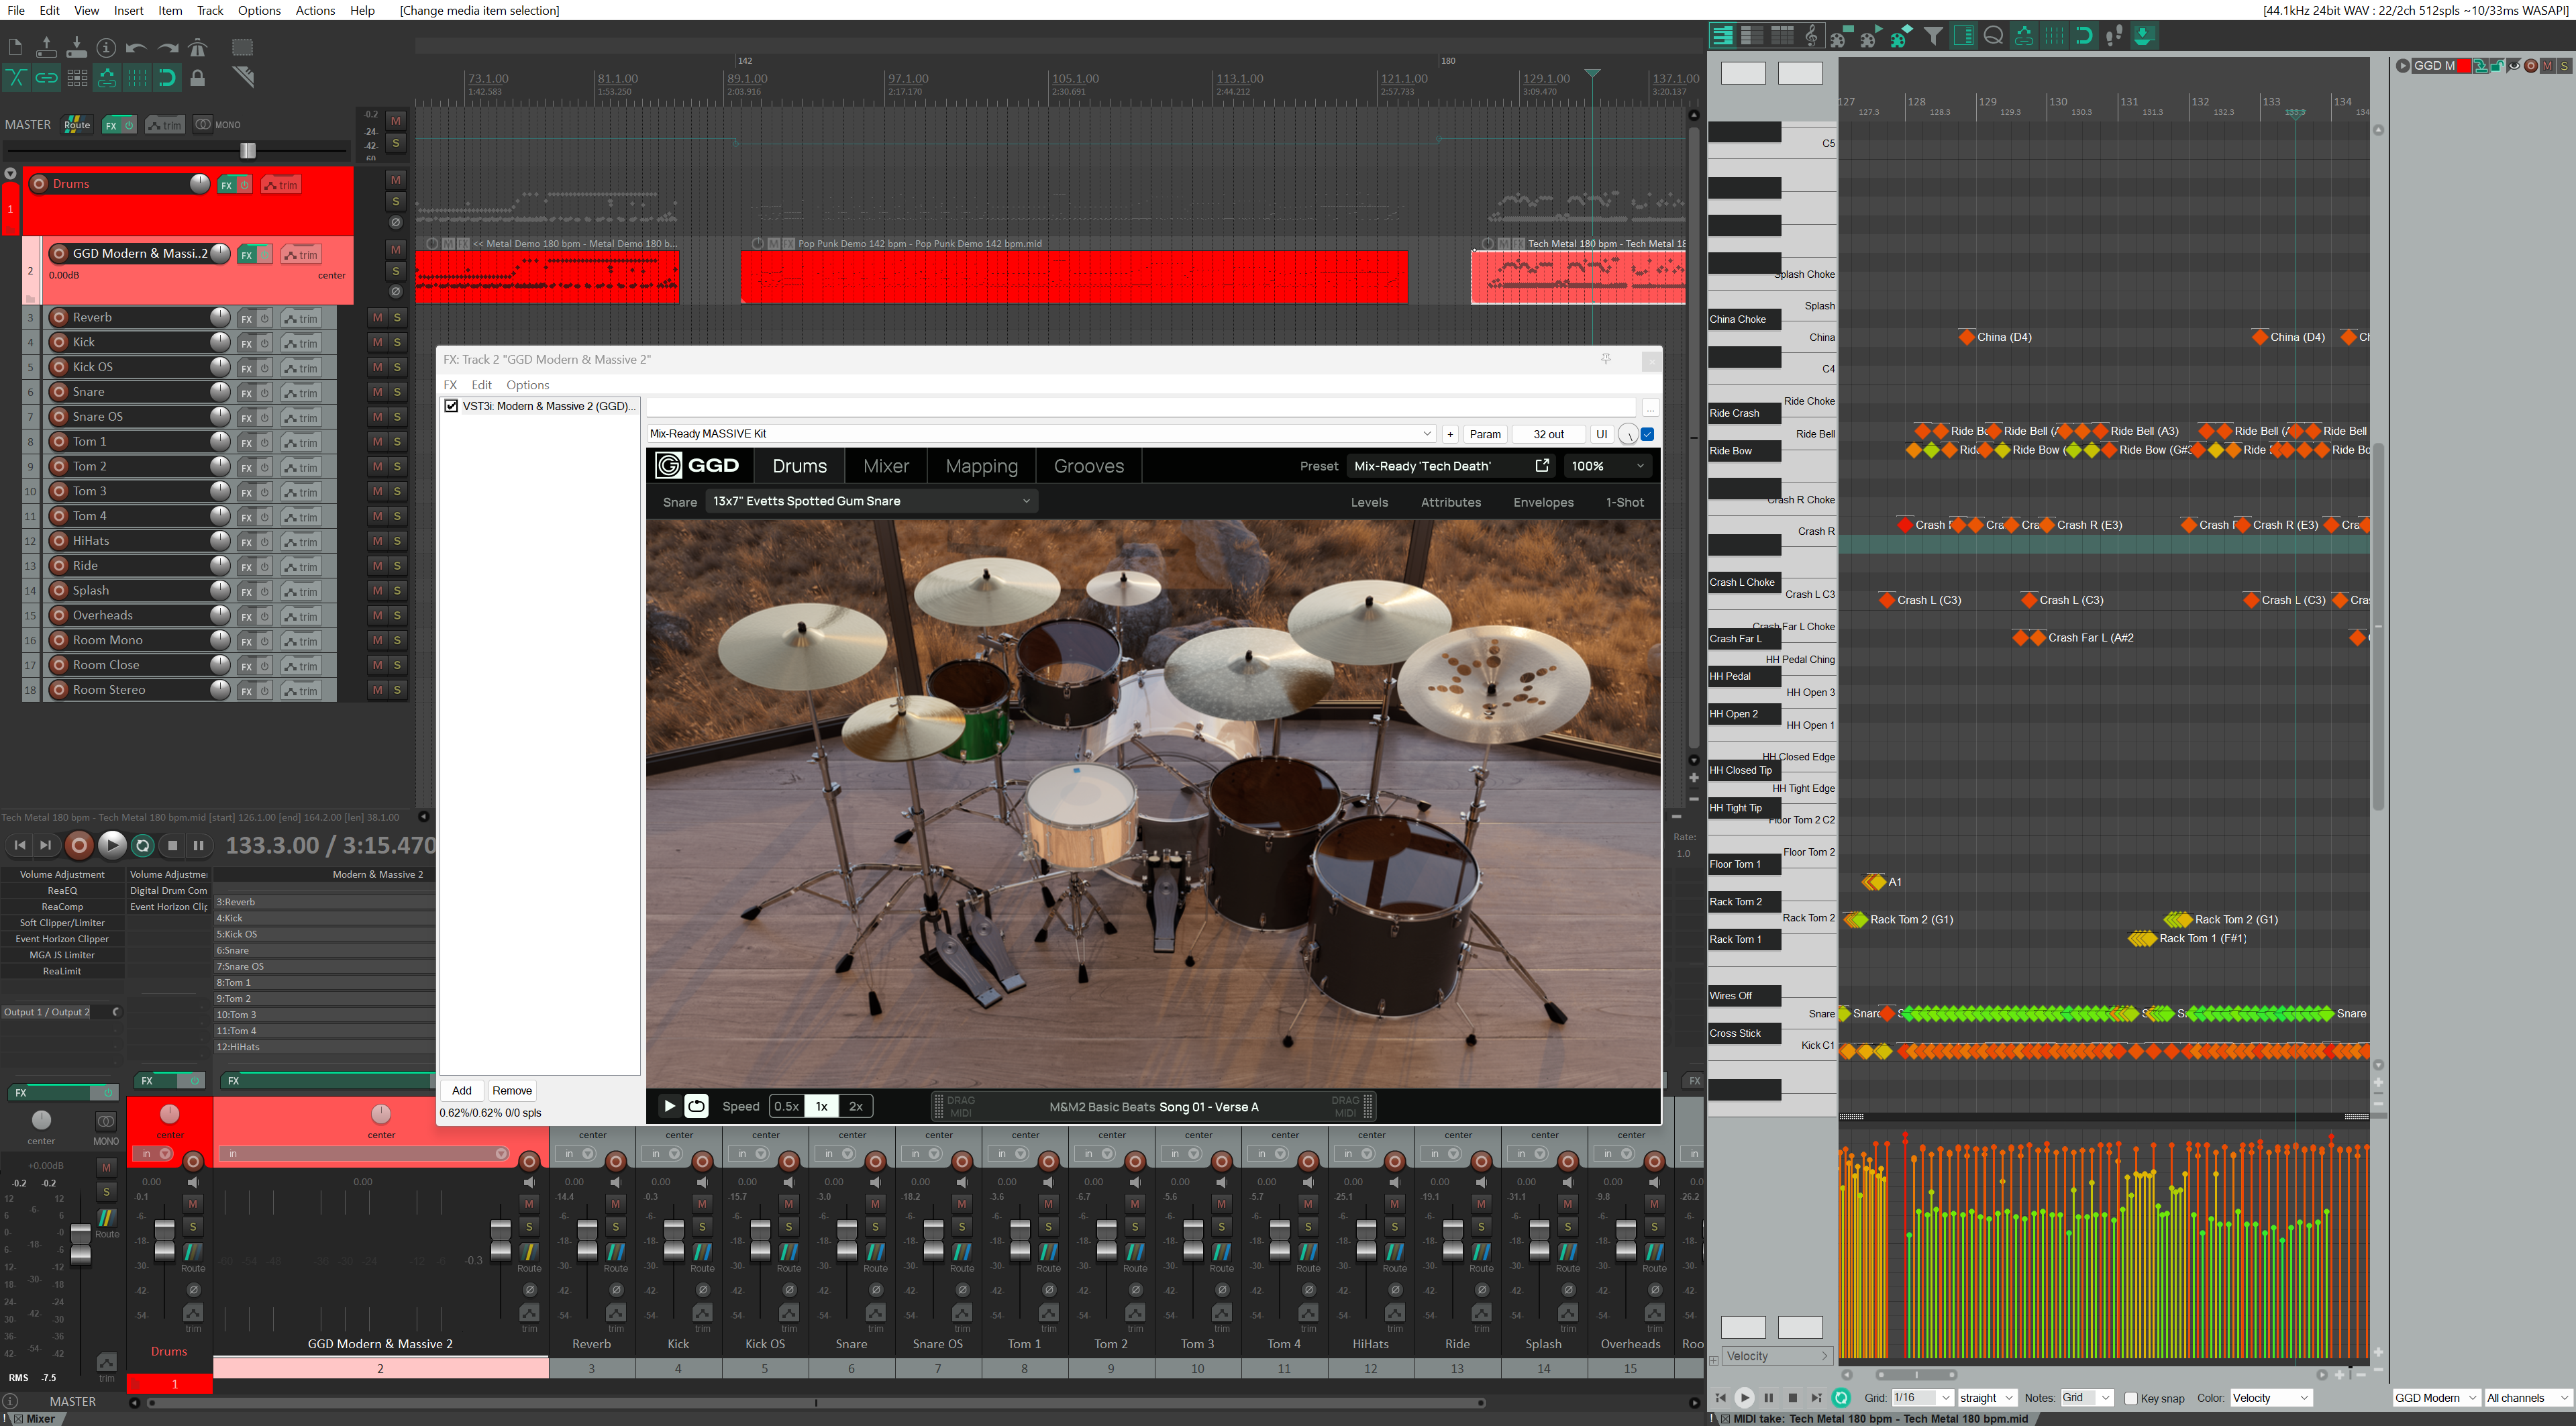Toggle auto-crossfade icon in main toolbar
The image size is (2576, 1426).
pos(16,77)
